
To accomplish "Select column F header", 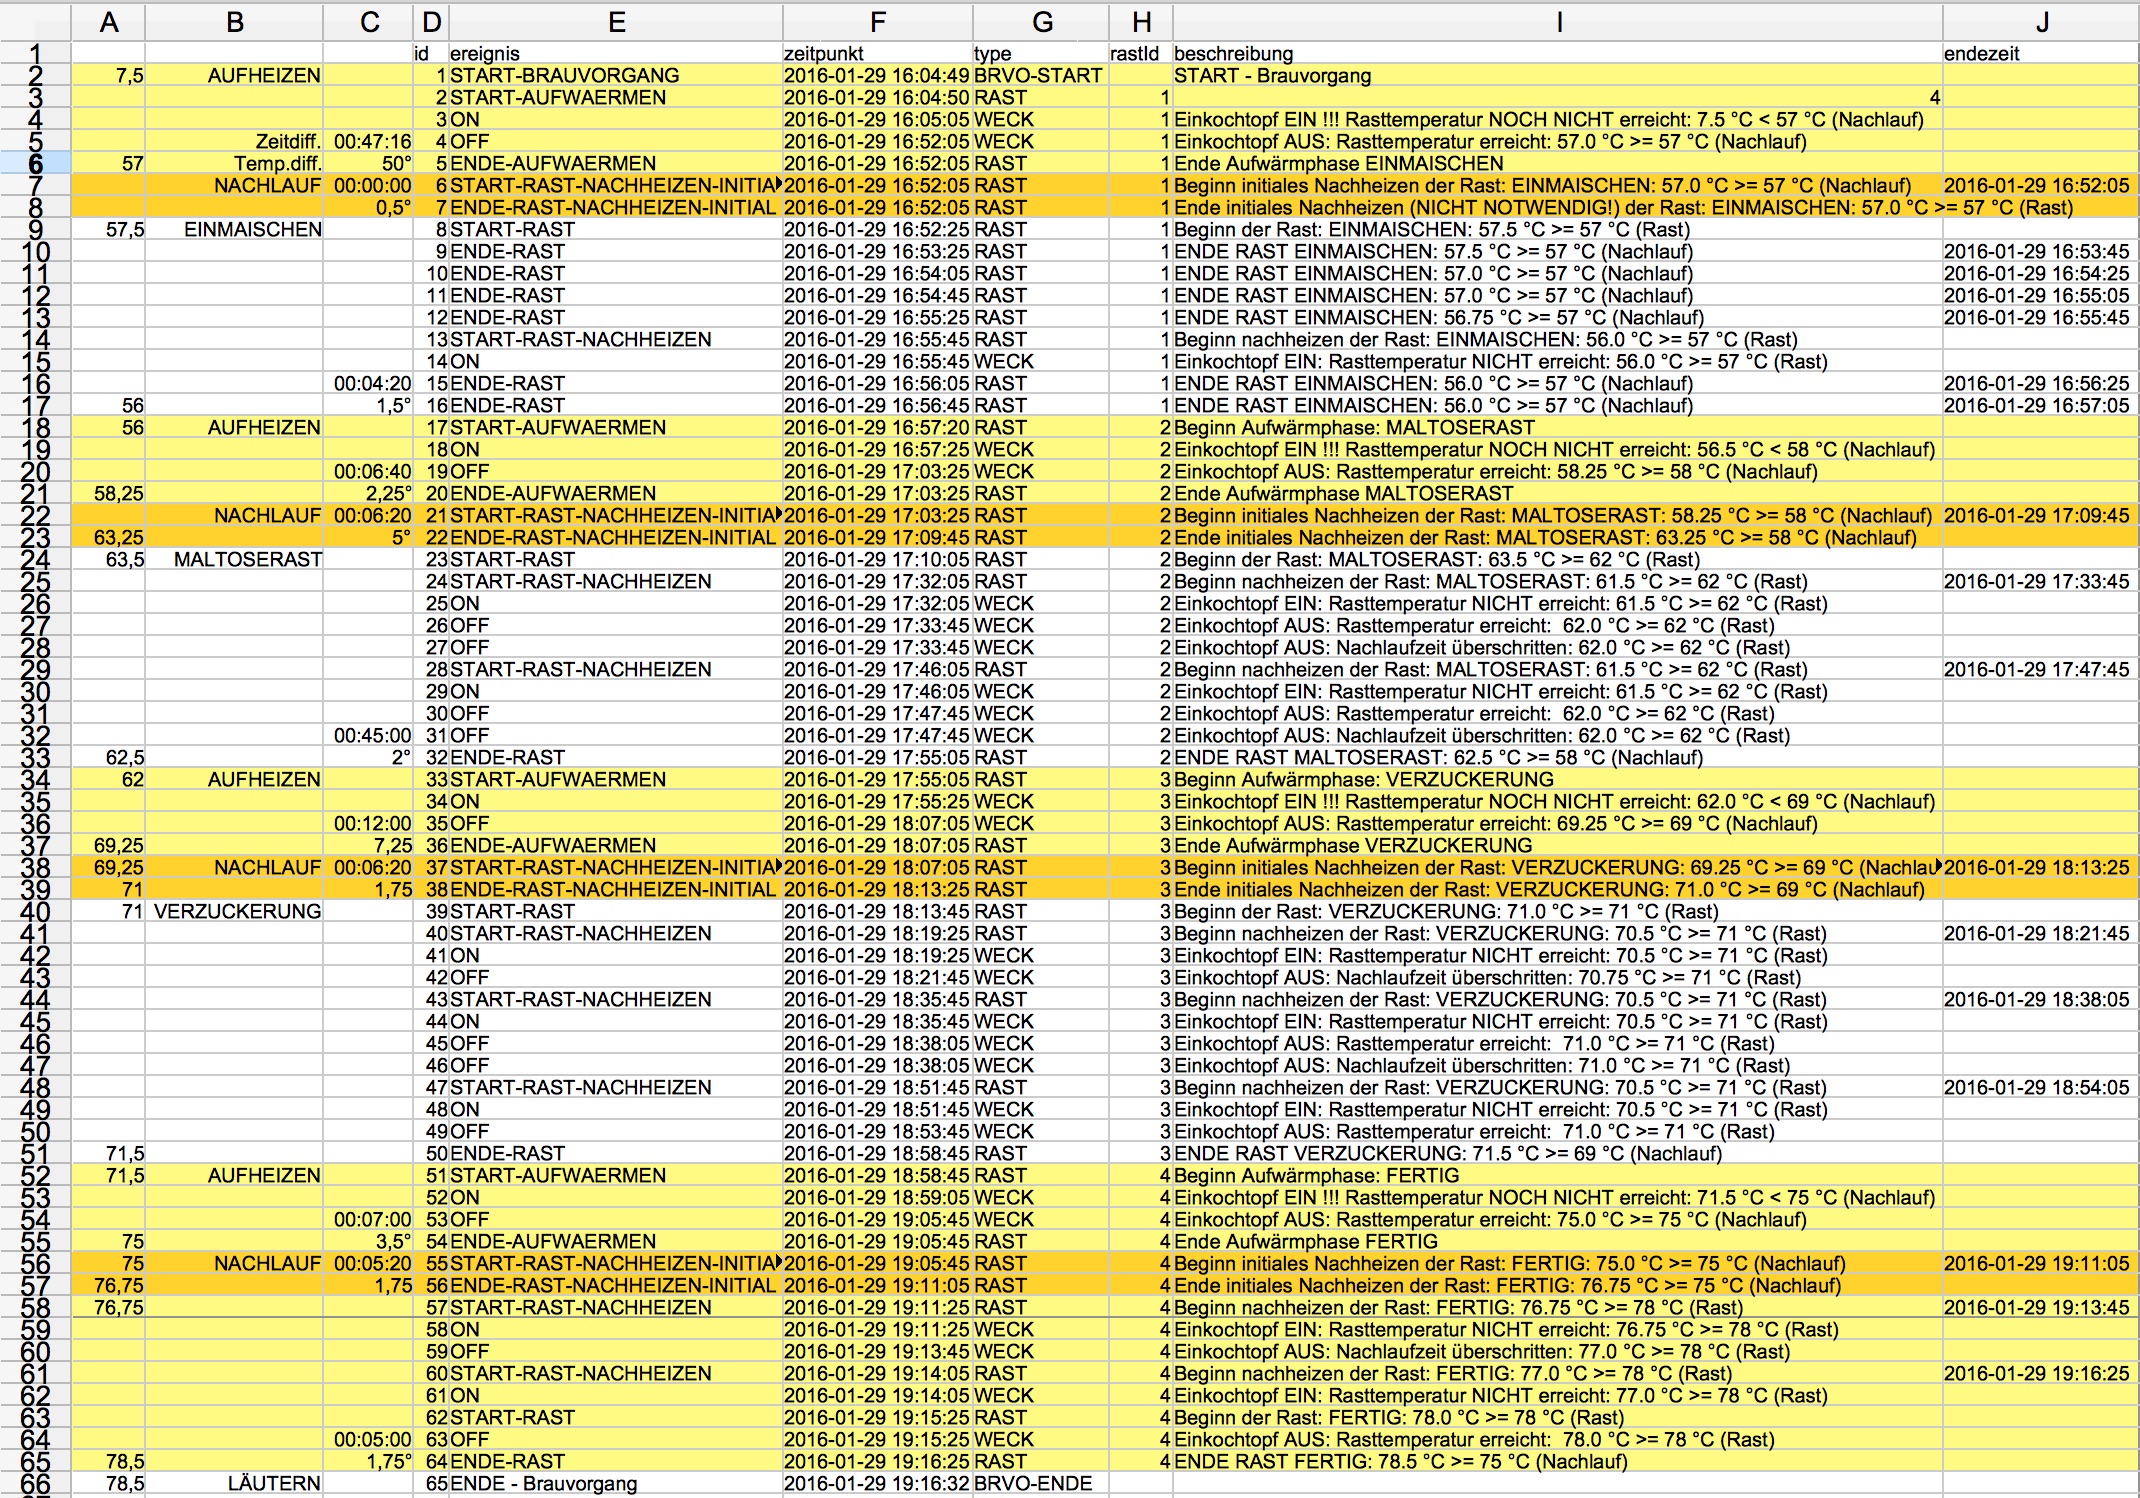I will [877, 22].
